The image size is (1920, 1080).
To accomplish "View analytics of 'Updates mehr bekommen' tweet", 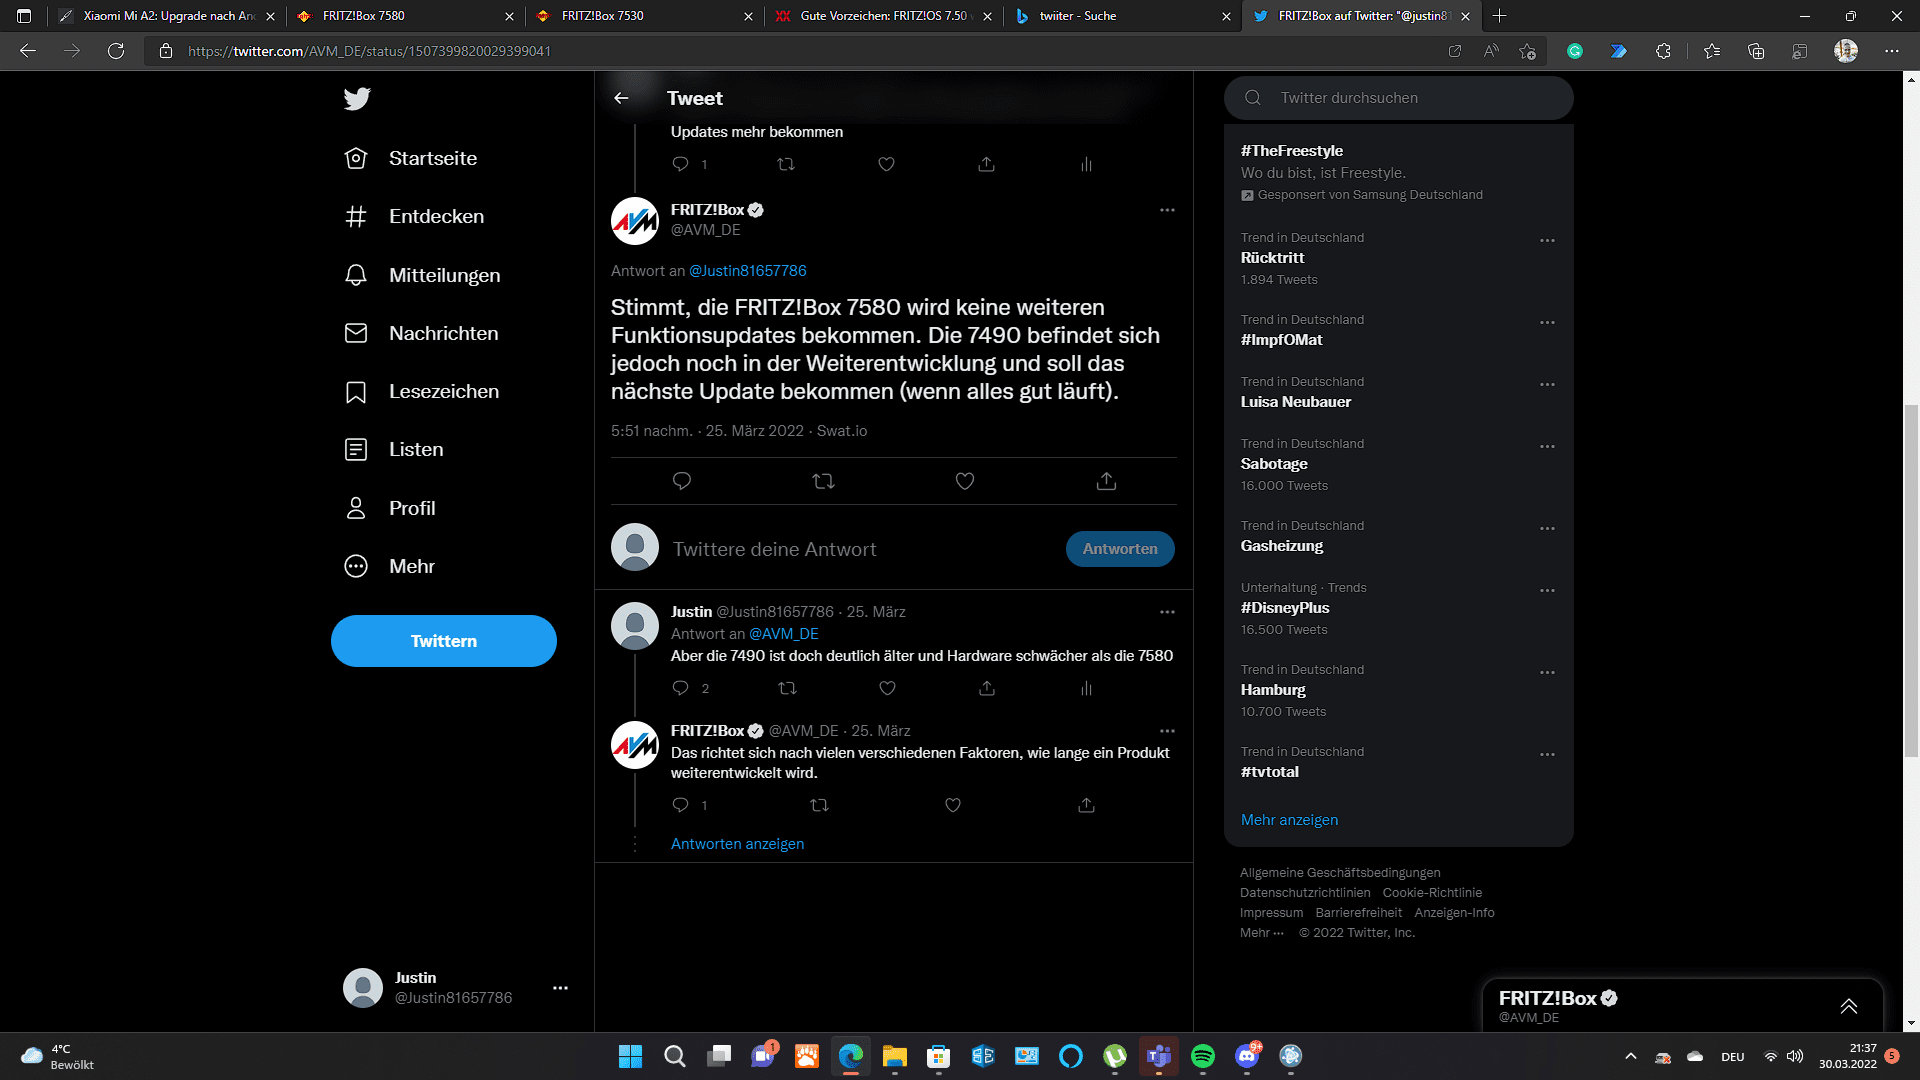I will click(1086, 164).
